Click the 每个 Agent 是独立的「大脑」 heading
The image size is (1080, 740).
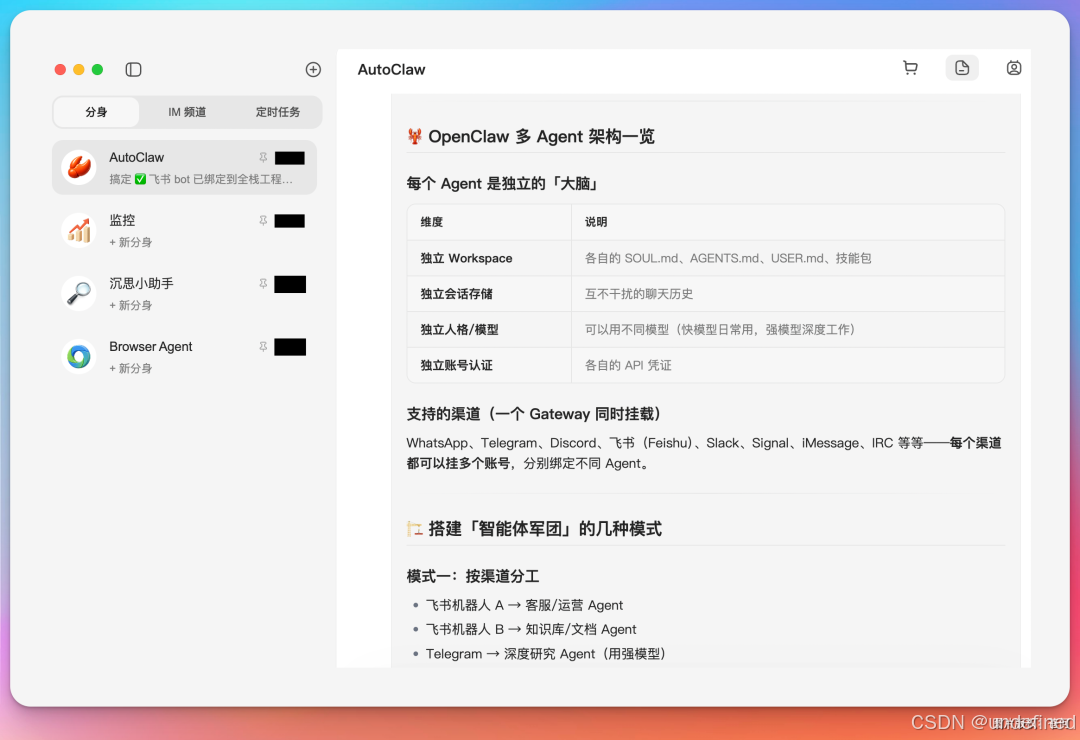click(503, 184)
